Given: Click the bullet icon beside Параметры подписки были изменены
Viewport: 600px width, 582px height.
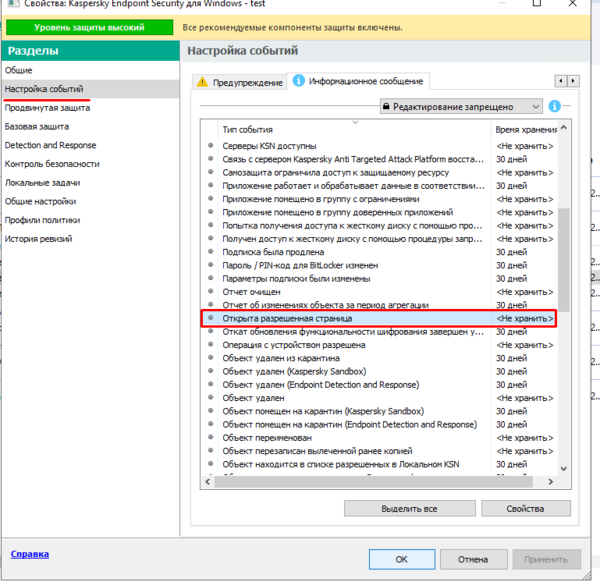Looking at the screenshot, I should pos(210,278).
